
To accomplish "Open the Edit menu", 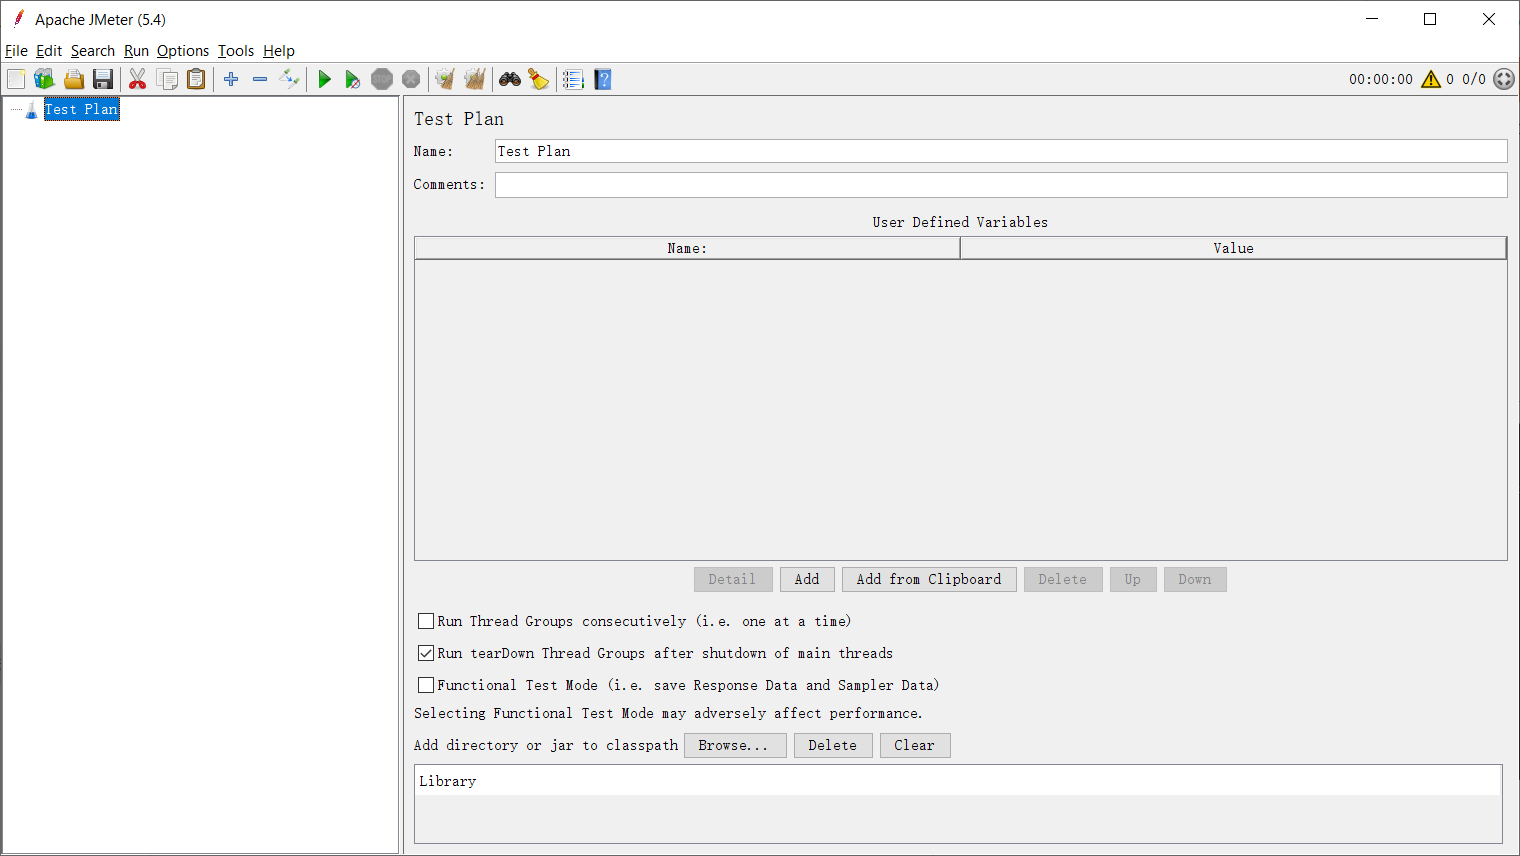I will tap(49, 51).
